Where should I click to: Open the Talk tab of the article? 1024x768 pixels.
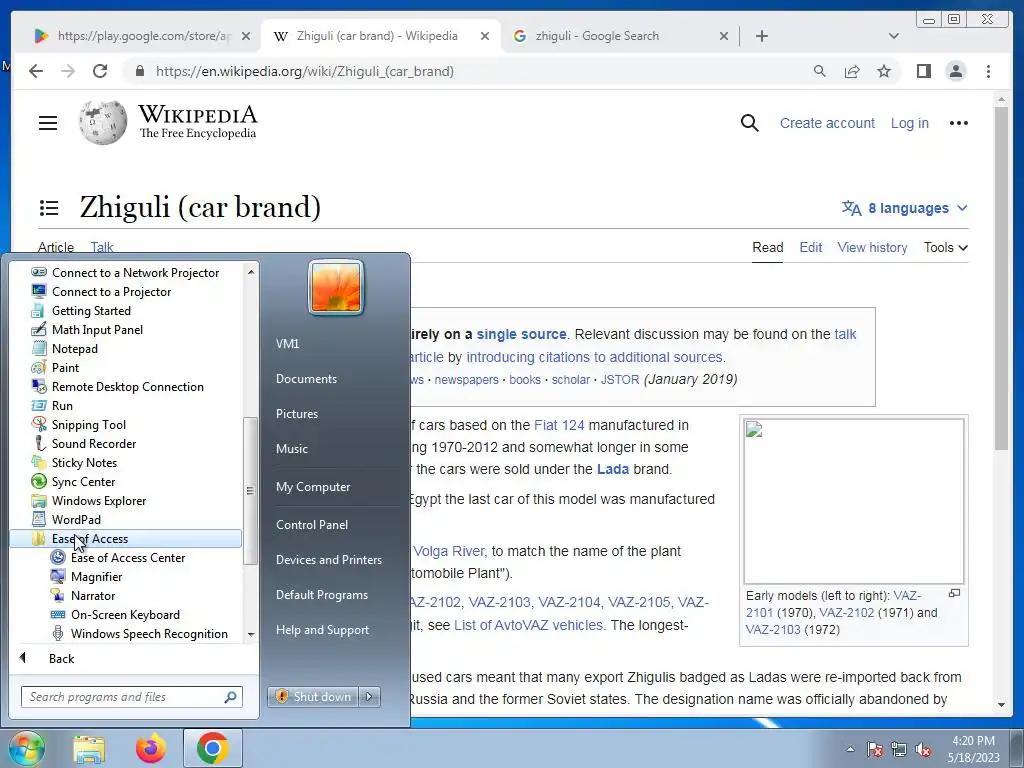click(102, 248)
